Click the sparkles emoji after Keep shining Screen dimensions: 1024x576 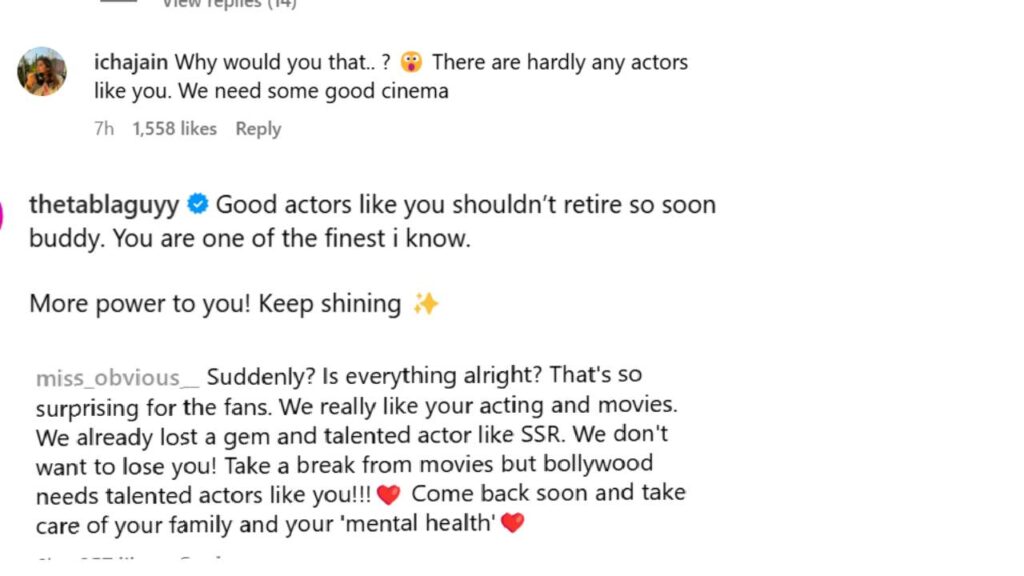[x=425, y=304]
